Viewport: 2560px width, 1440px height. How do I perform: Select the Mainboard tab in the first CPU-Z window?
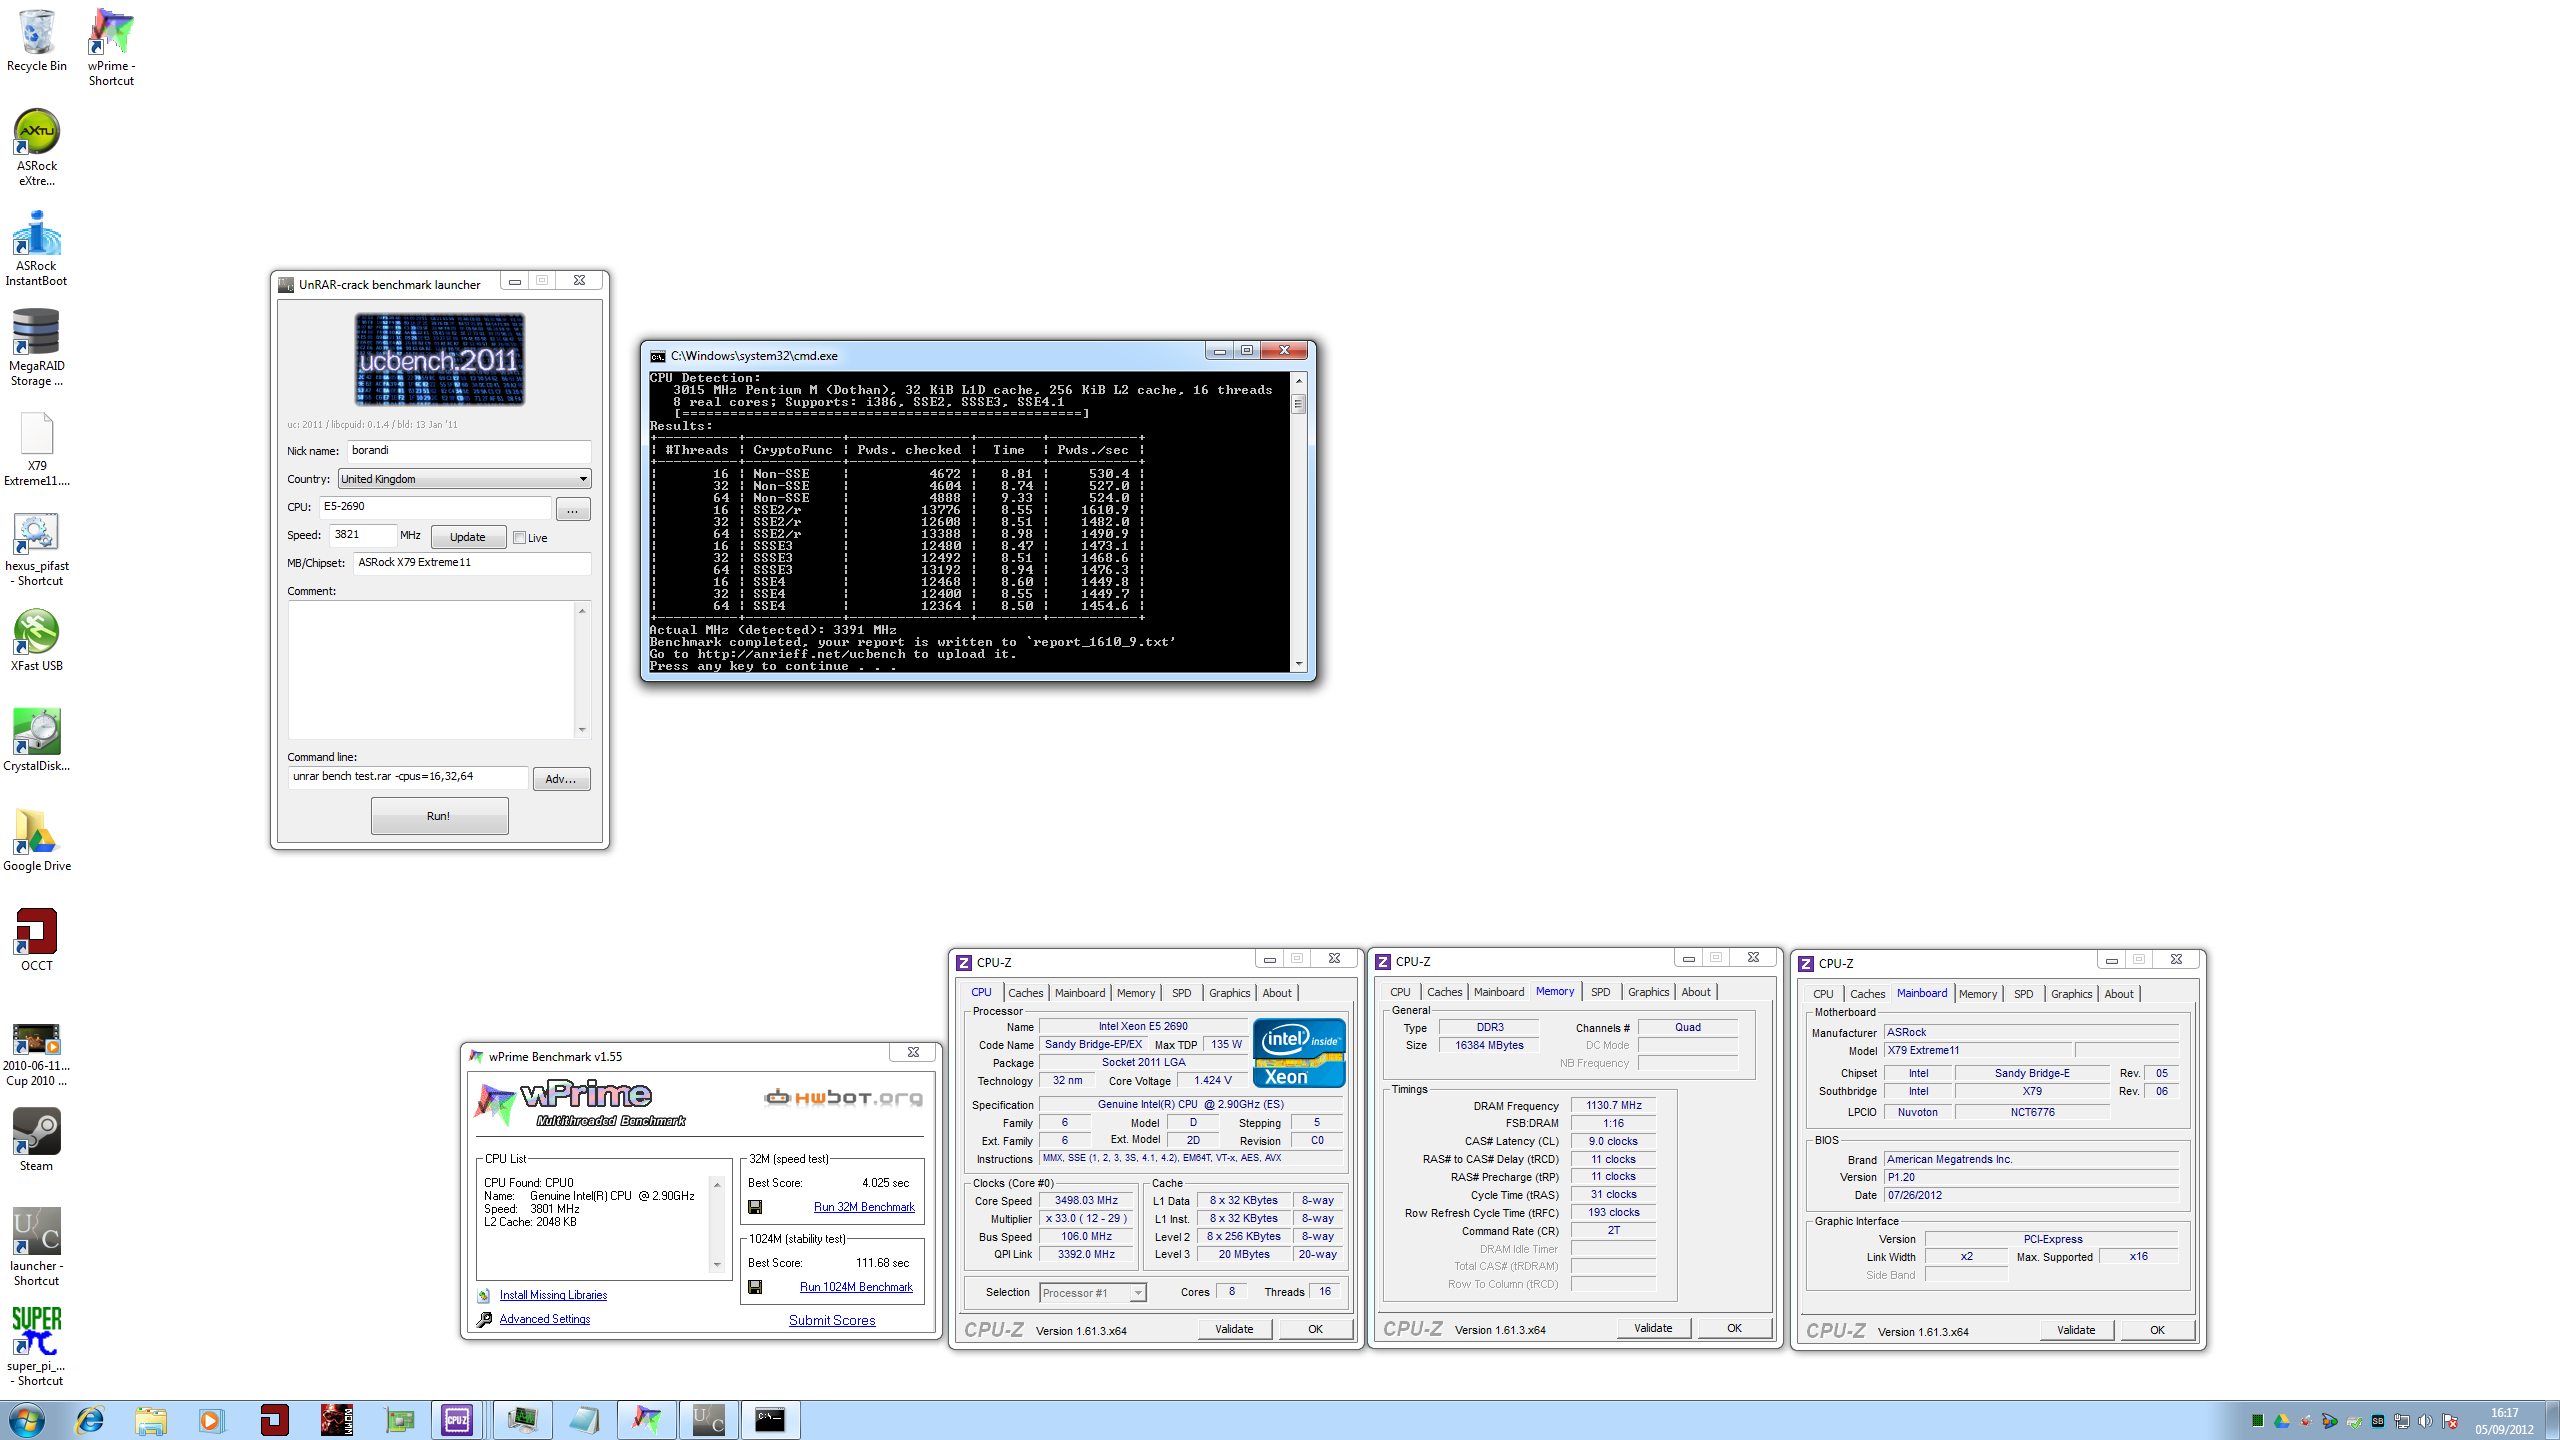coord(1080,993)
